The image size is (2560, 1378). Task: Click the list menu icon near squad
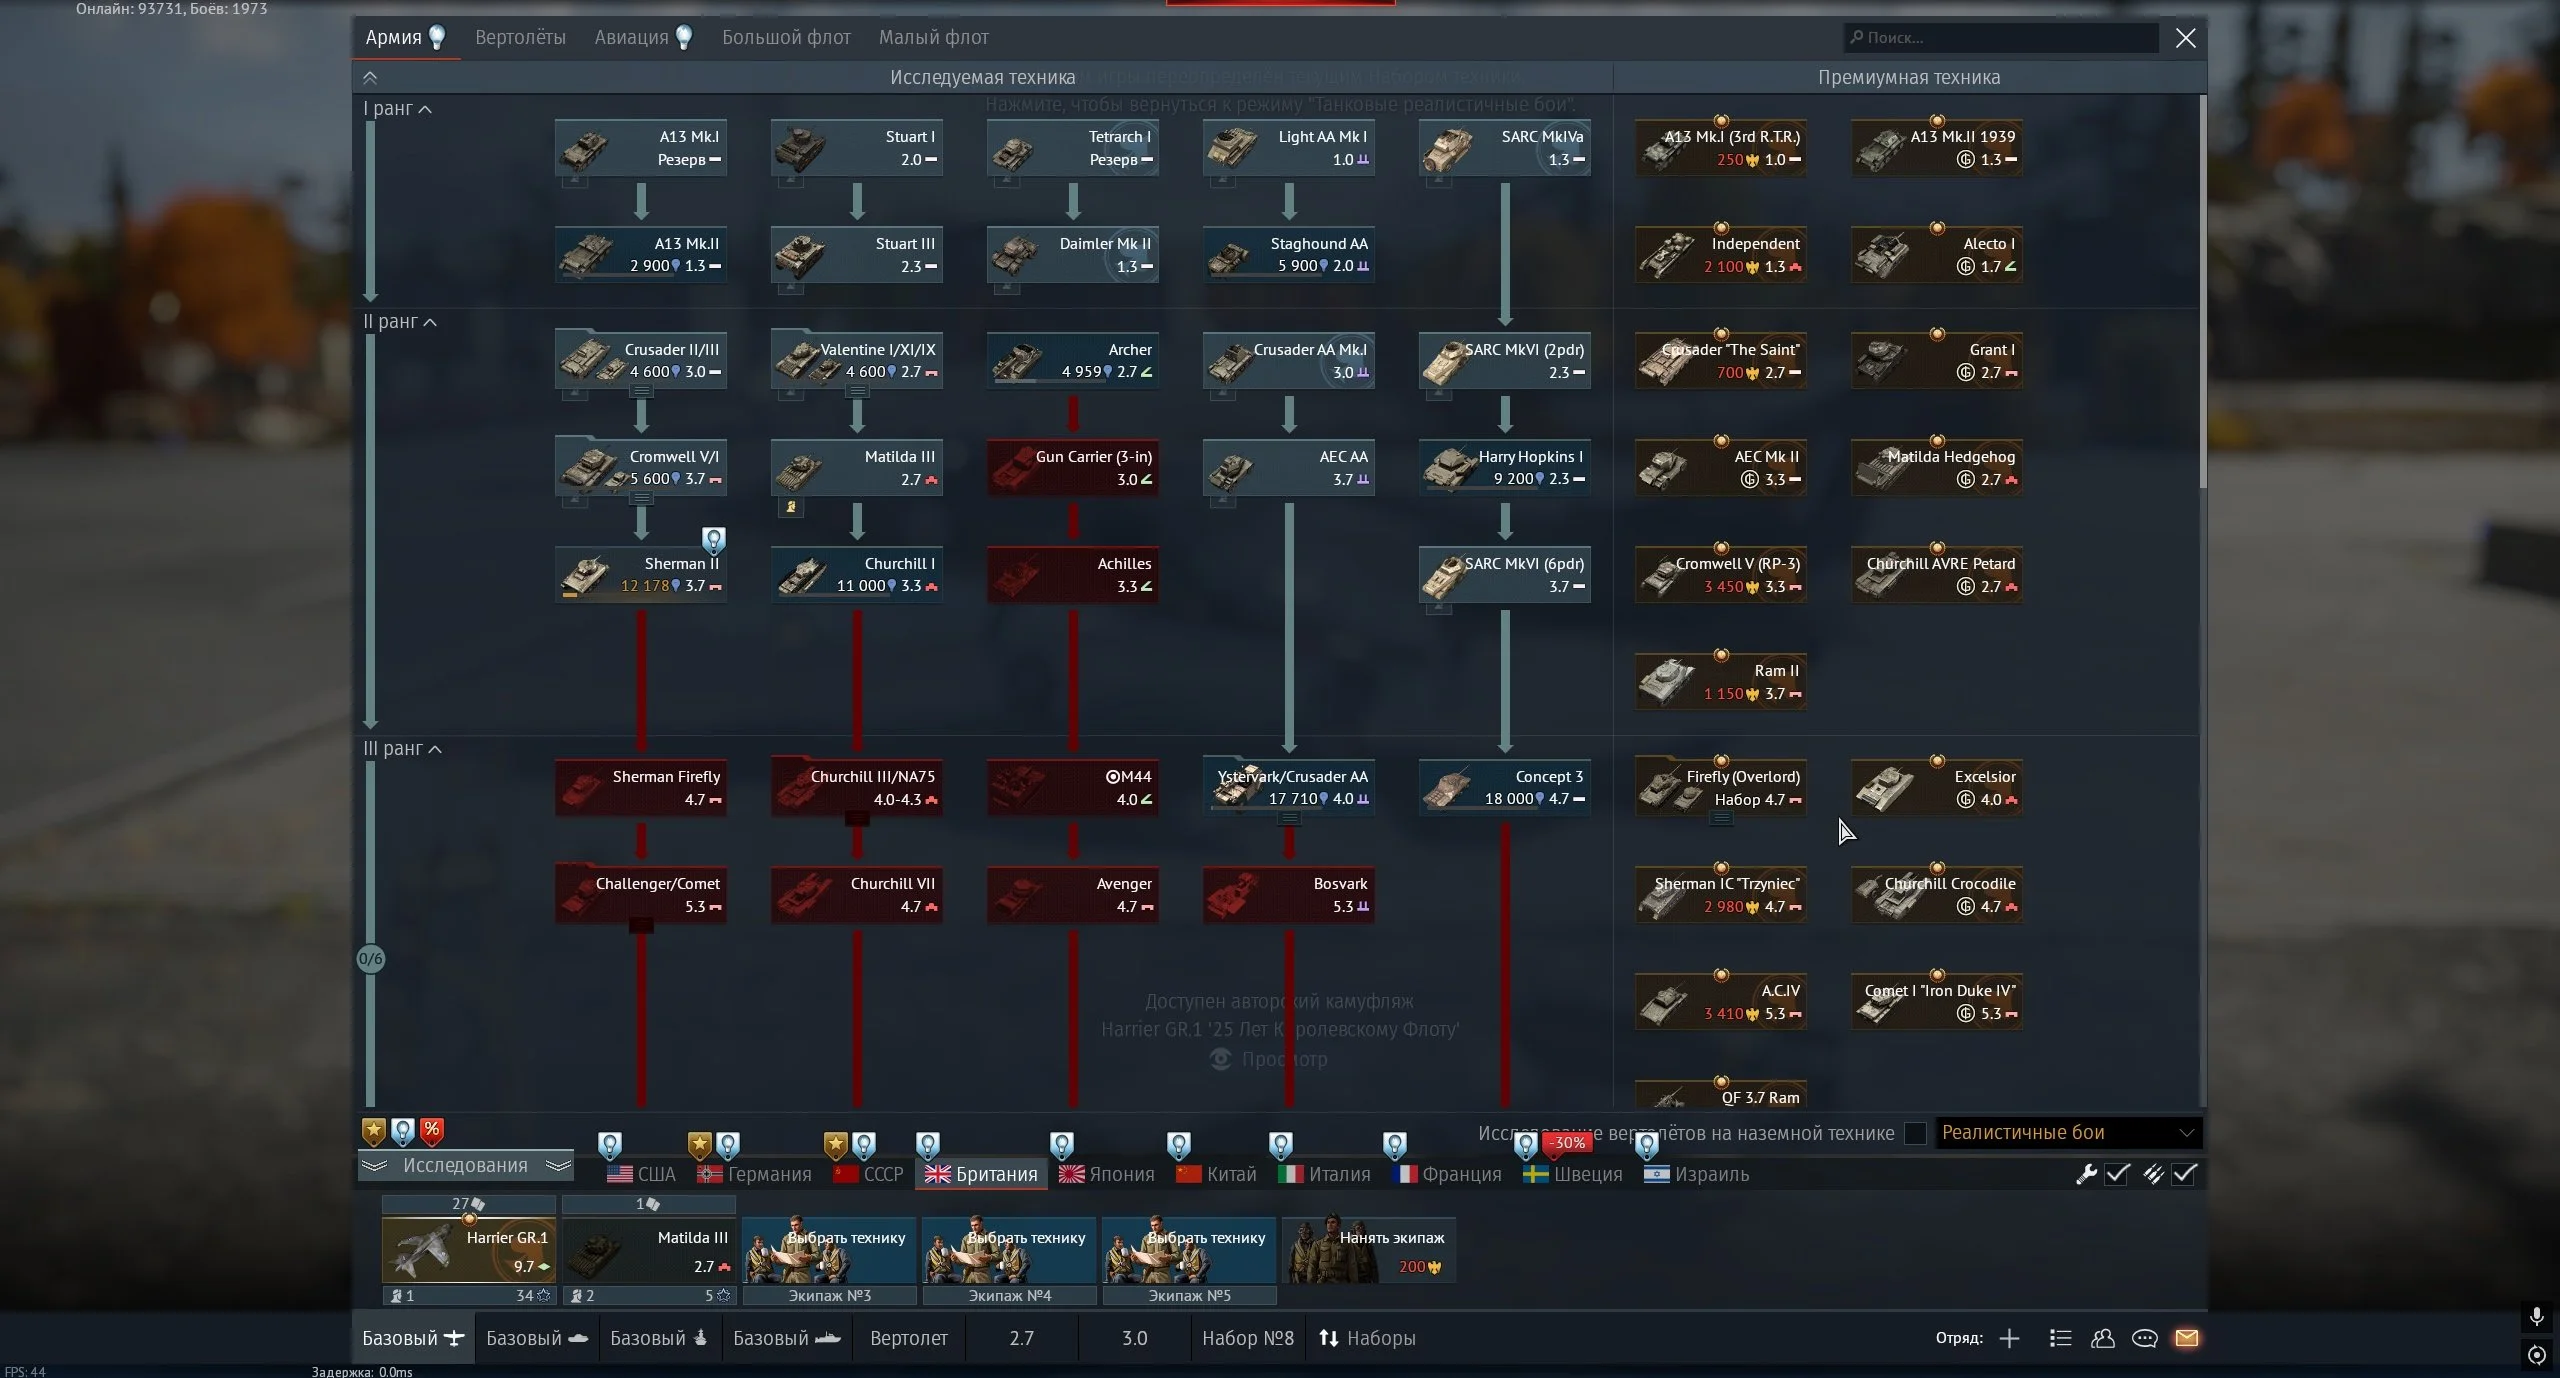(x=2060, y=1338)
